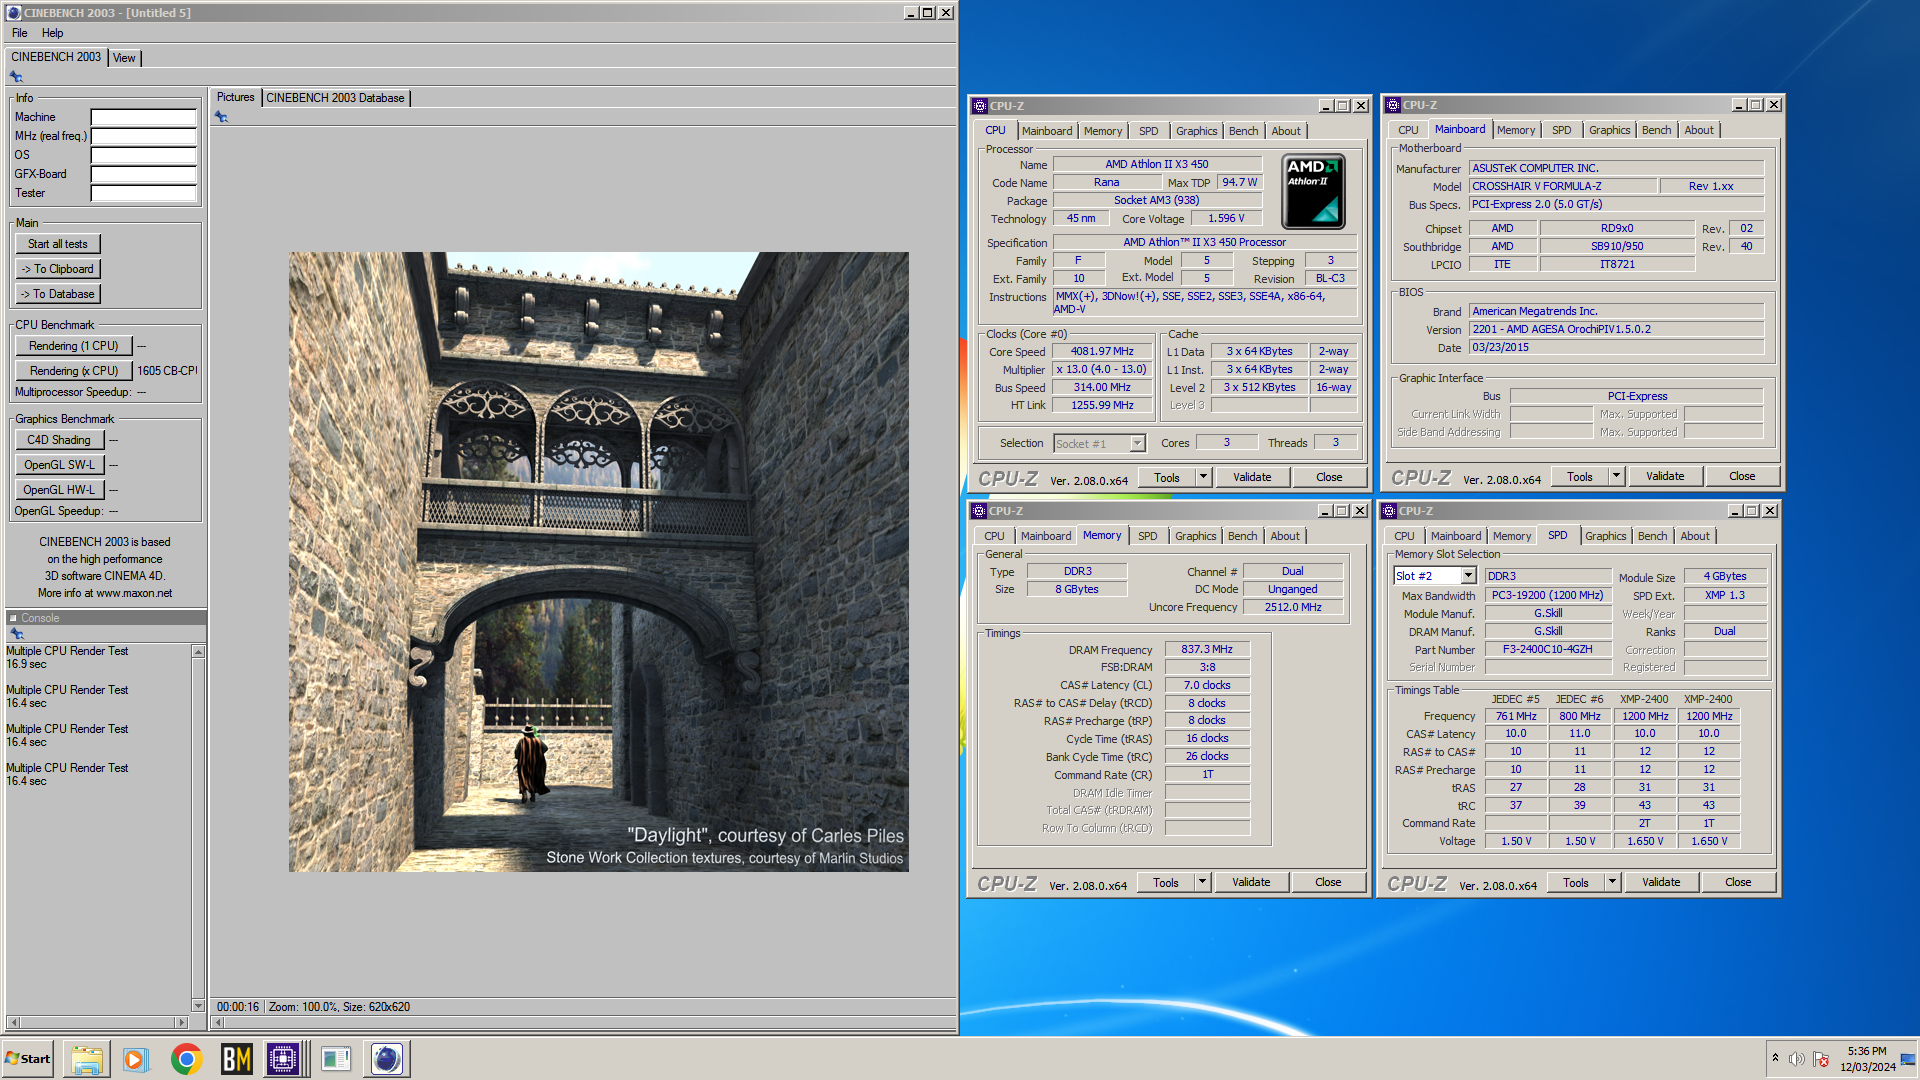Screen dimensions: 1920x1080
Task: Click the 'Zoom: 100.0%, Size: 620x620' status text
Action: pos(339,1007)
